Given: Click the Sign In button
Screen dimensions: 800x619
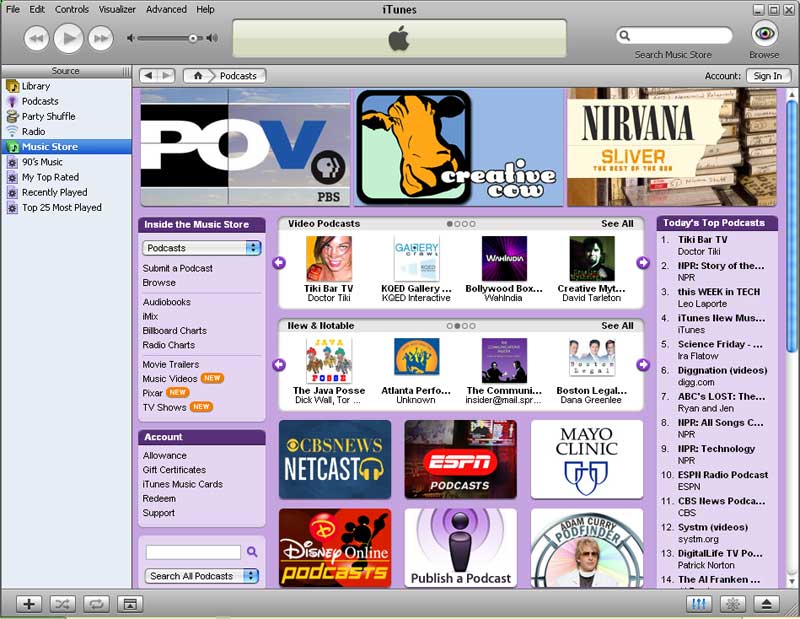Looking at the screenshot, I should coord(768,76).
